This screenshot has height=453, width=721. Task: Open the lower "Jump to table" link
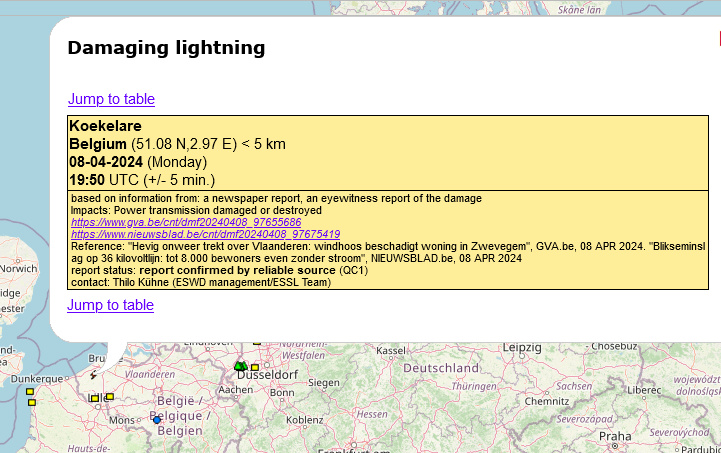(110, 305)
